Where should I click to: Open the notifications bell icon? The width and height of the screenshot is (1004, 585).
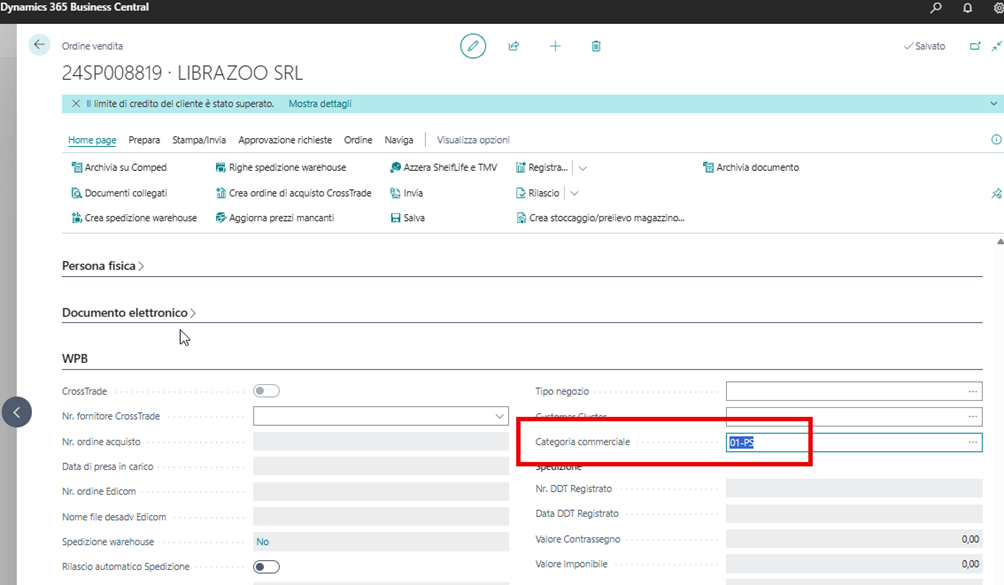coord(968,8)
